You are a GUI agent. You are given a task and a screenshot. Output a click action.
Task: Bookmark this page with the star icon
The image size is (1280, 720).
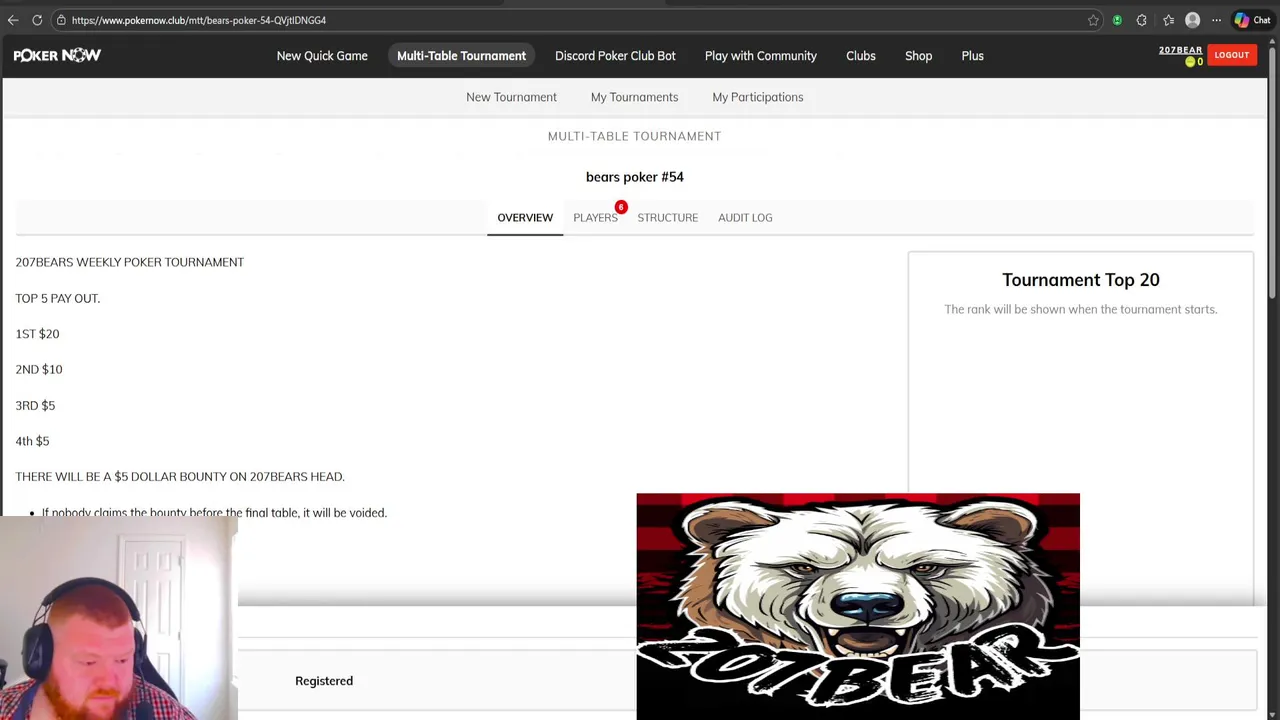click(x=1093, y=20)
